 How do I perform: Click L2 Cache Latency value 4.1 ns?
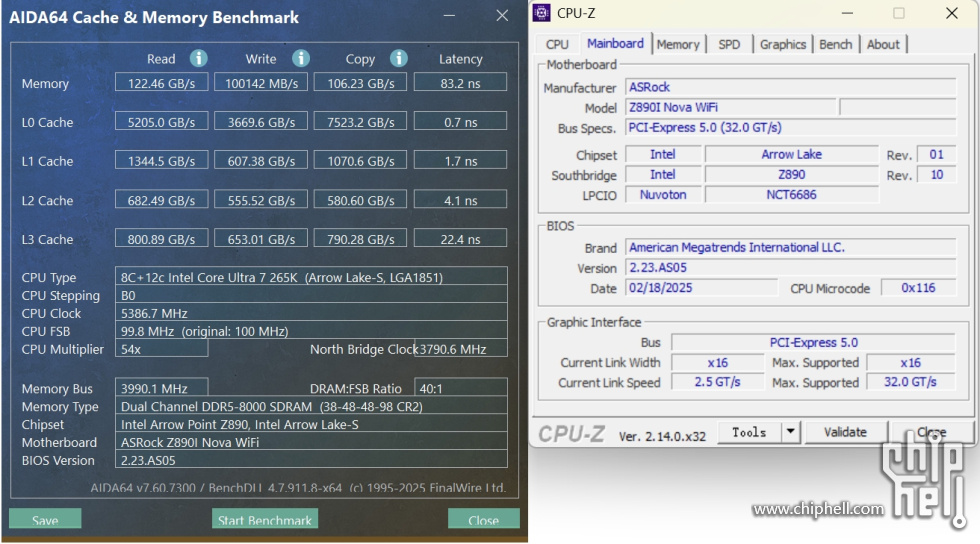click(x=461, y=200)
